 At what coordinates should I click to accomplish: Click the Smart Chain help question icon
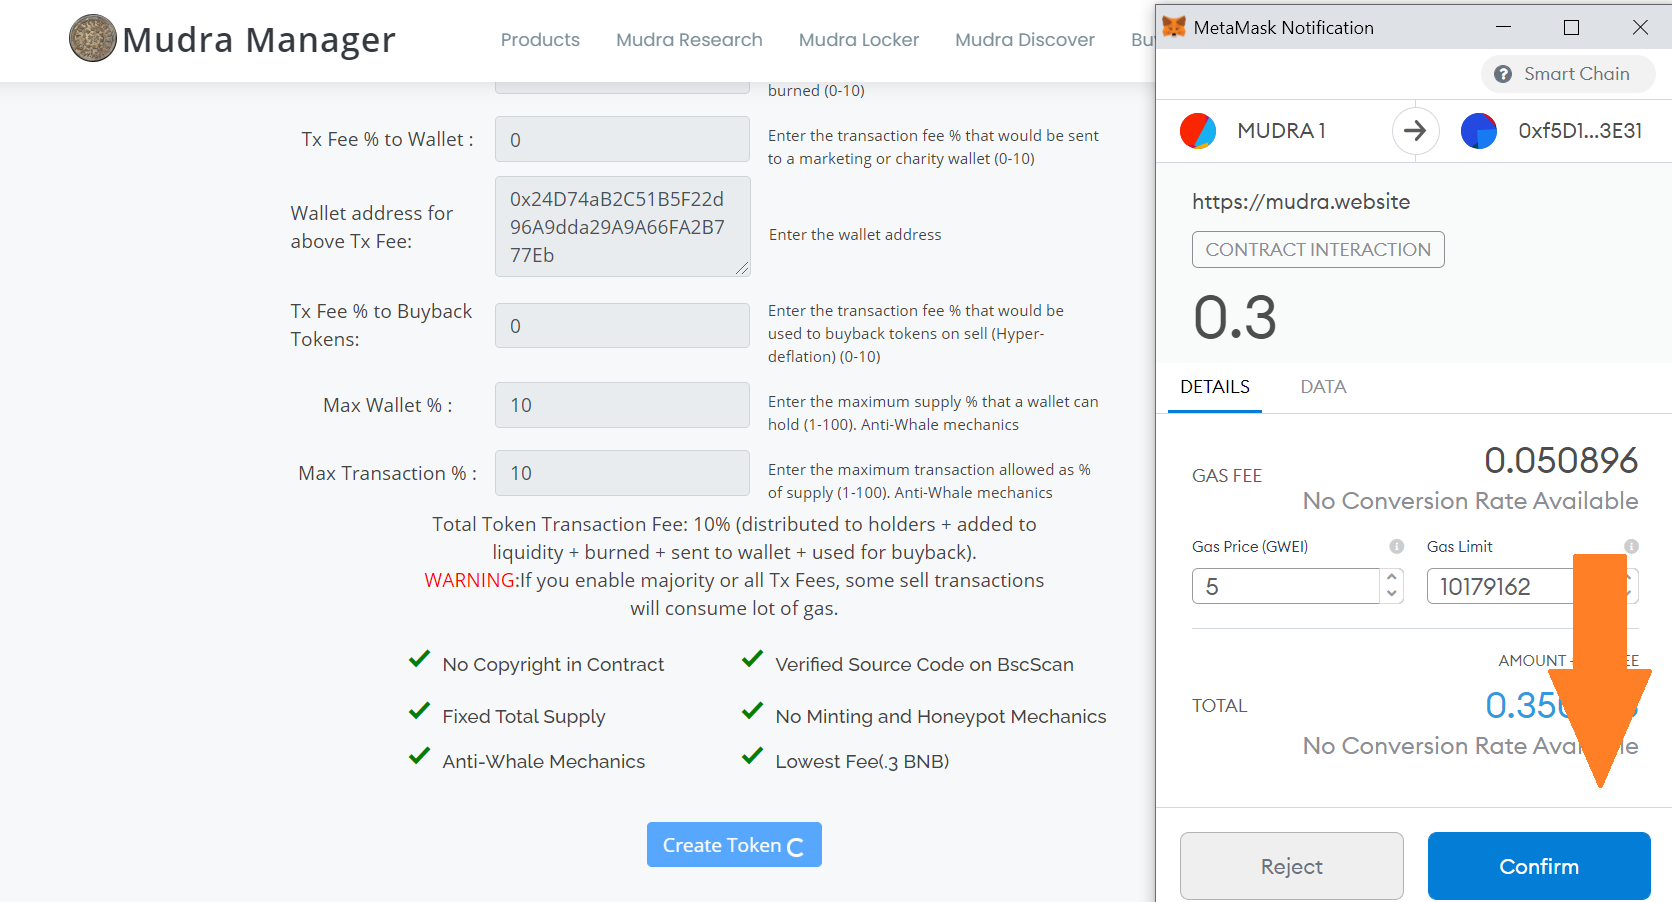tap(1503, 74)
